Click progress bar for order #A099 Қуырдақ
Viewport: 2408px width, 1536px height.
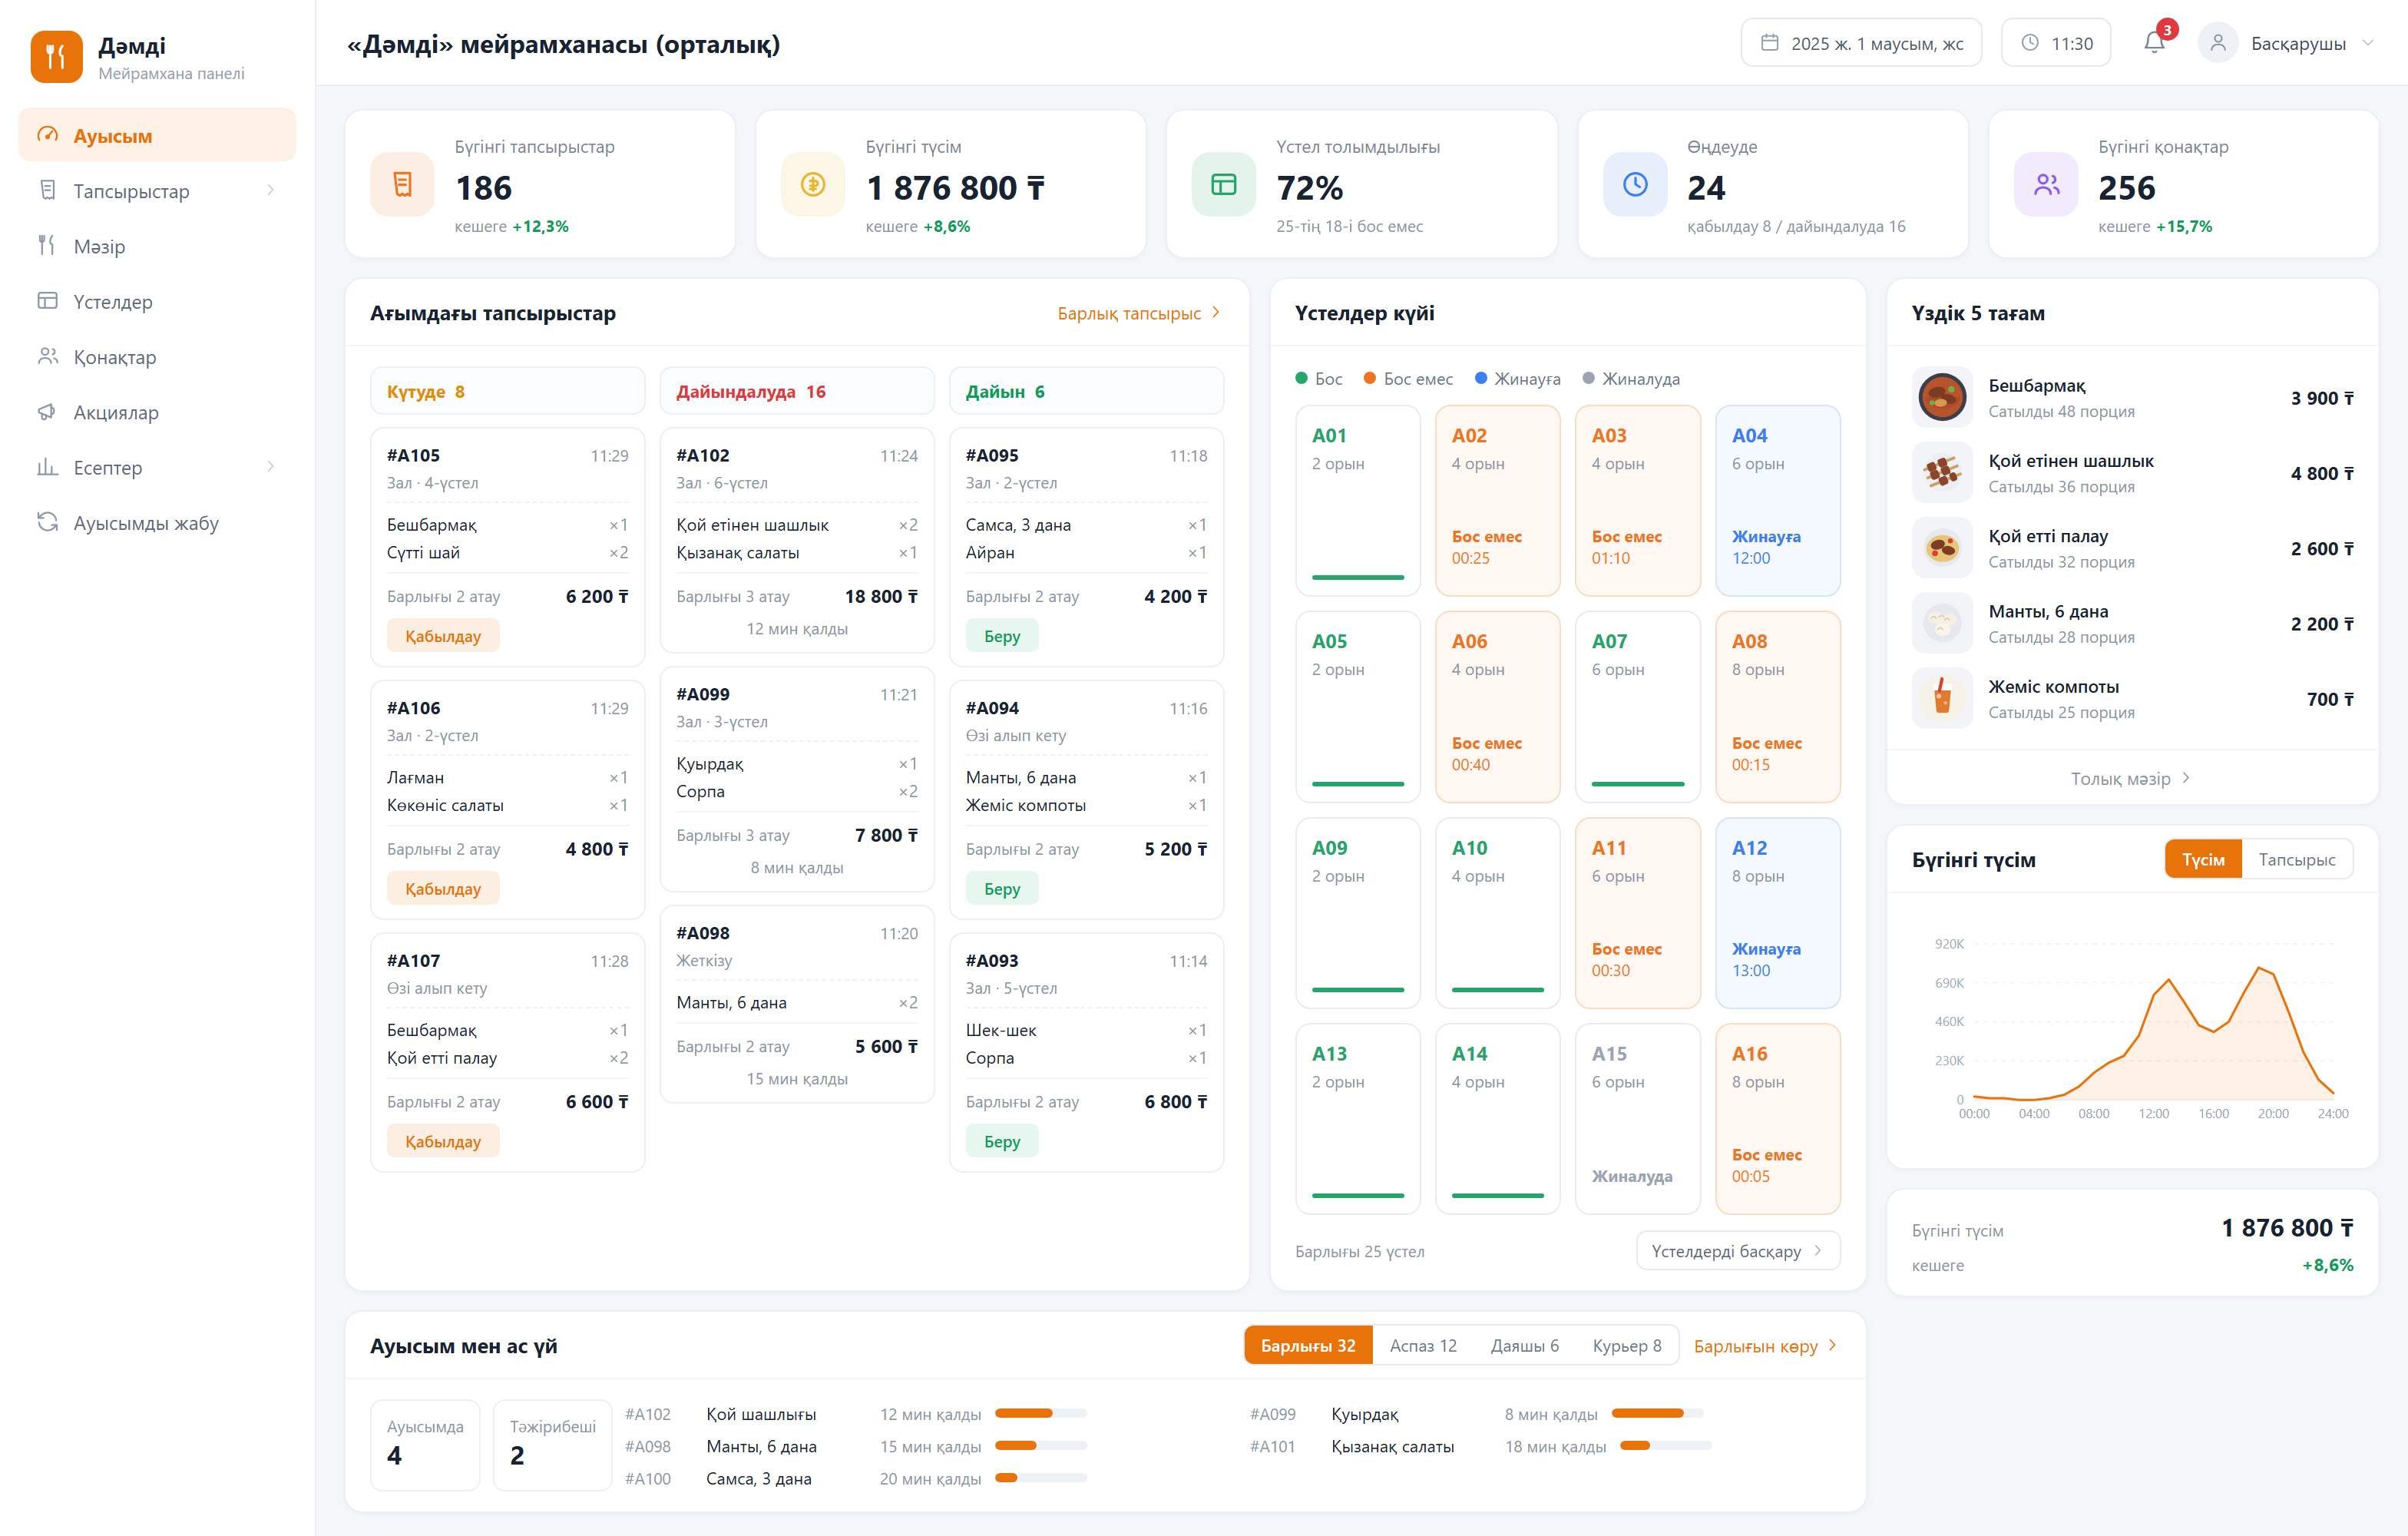pos(1656,1414)
